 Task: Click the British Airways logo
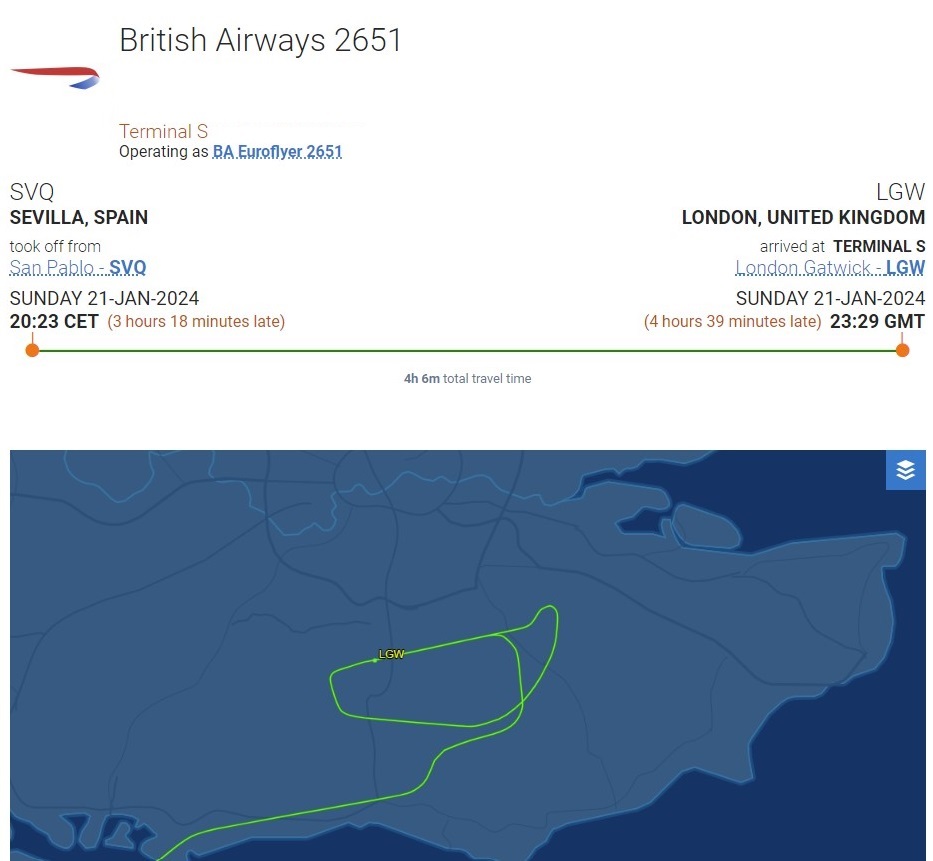point(55,77)
